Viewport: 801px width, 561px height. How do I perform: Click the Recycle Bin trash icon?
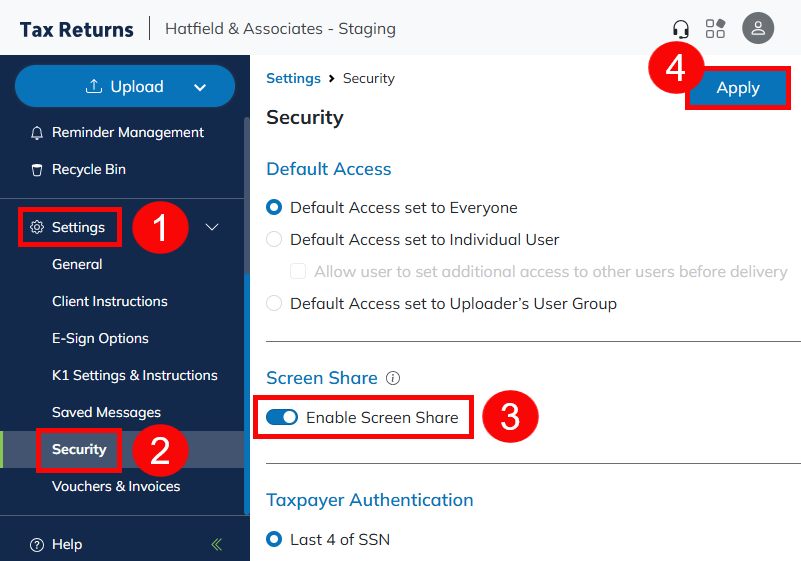[x=37, y=170]
